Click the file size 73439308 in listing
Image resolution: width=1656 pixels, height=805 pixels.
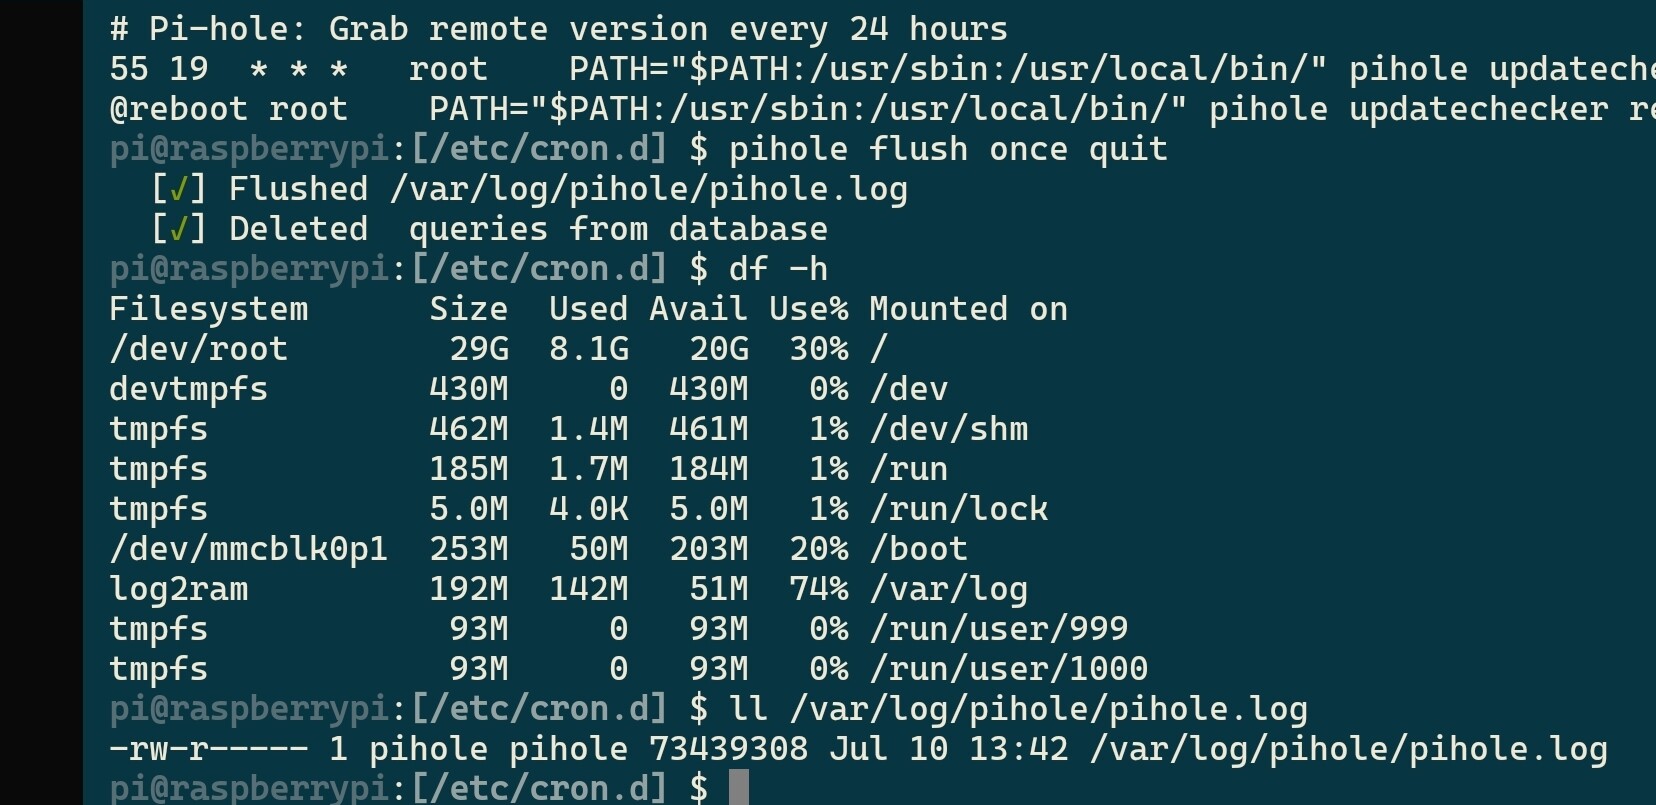point(728,749)
